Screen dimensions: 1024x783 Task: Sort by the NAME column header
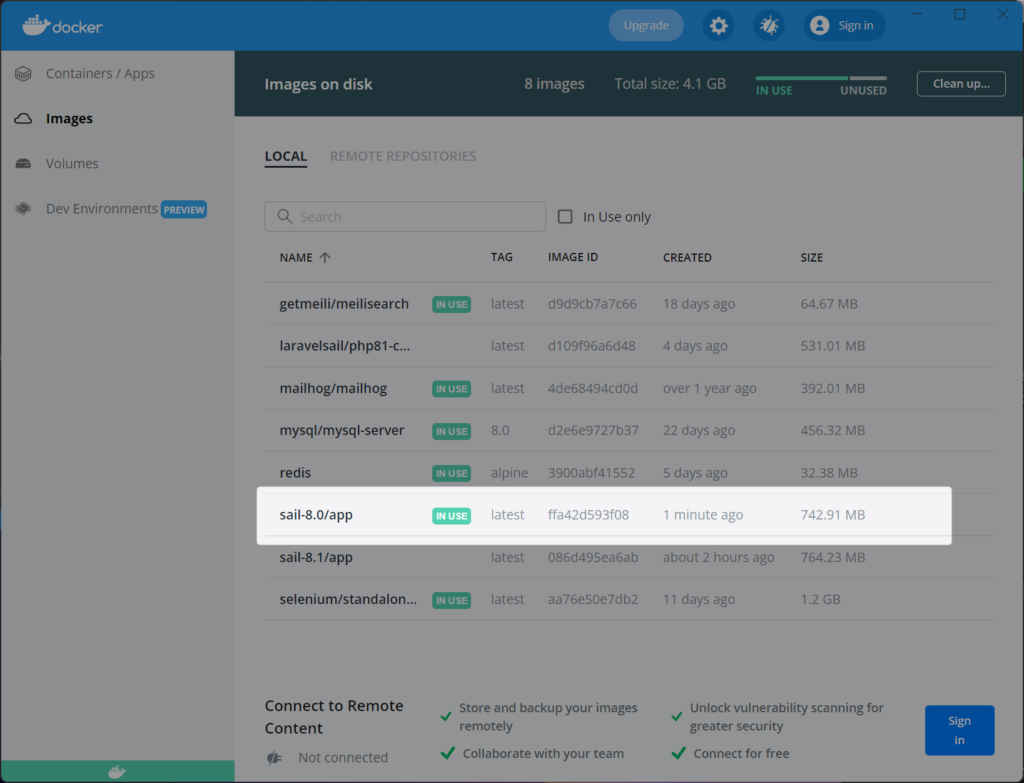click(296, 257)
